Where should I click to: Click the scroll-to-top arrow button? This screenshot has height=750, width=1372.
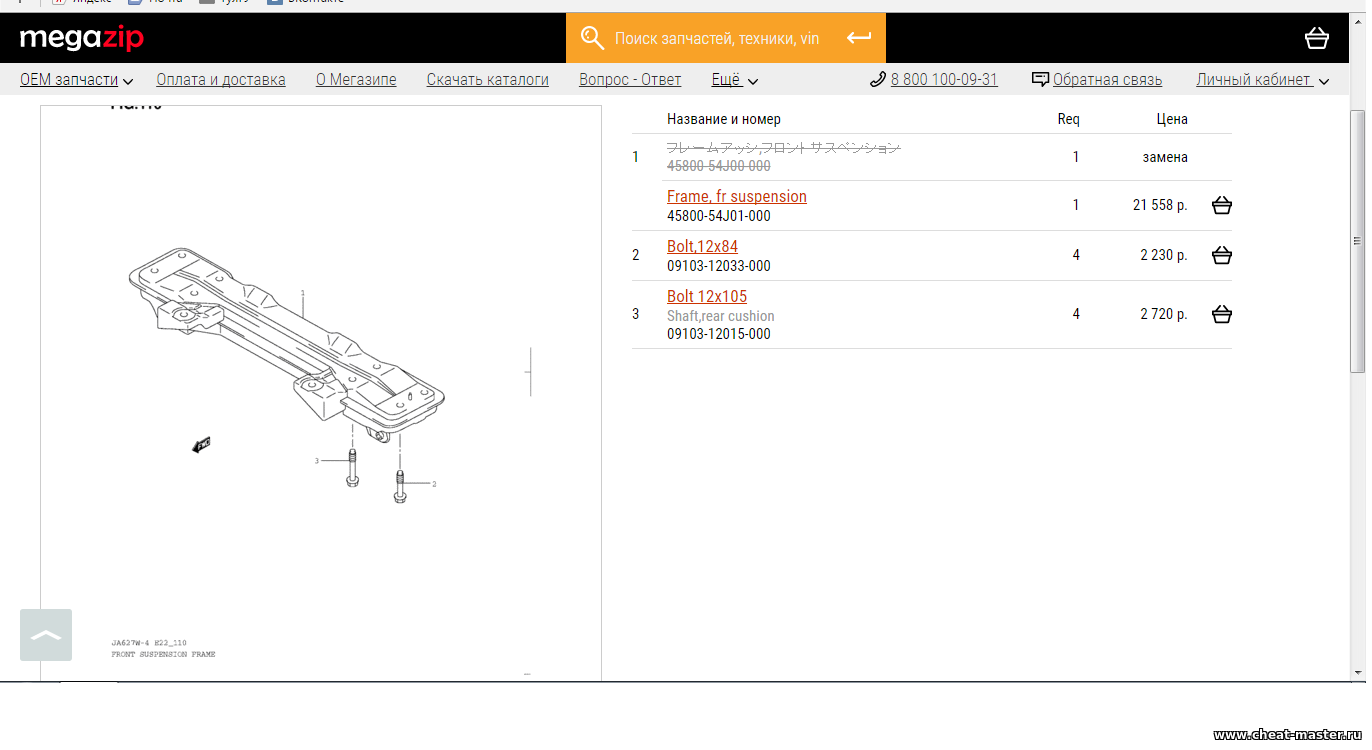coord(46,635)
